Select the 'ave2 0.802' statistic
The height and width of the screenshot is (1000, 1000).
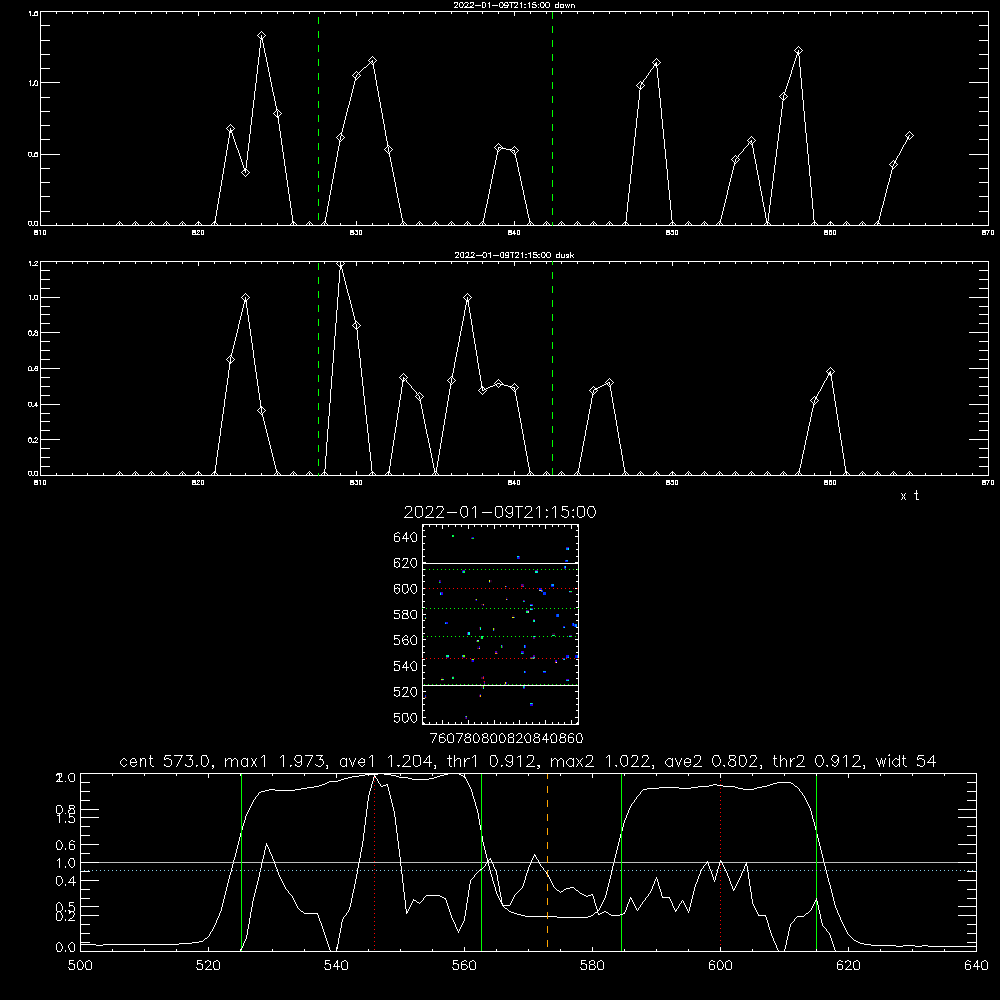(712, 761)
